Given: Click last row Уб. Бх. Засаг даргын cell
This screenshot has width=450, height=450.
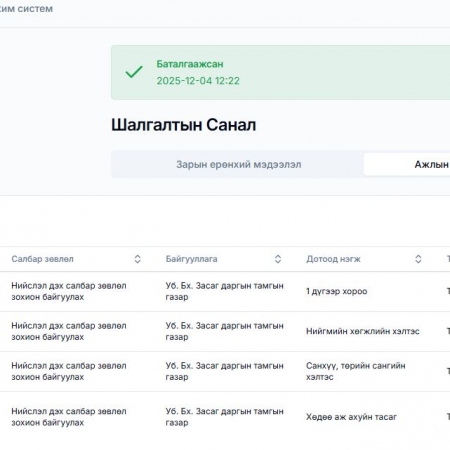Looking at the screenshot, I should point(224,417).
